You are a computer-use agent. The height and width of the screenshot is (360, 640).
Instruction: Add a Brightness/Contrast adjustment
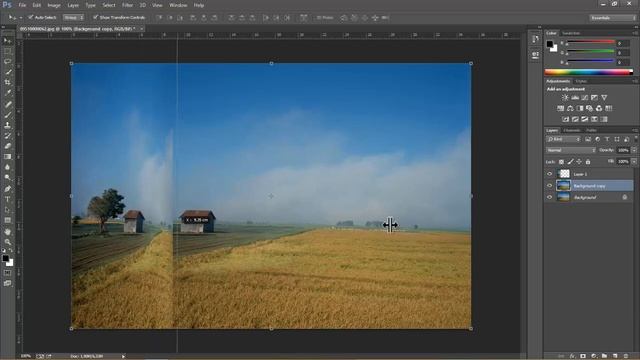(x=565, y=98)
